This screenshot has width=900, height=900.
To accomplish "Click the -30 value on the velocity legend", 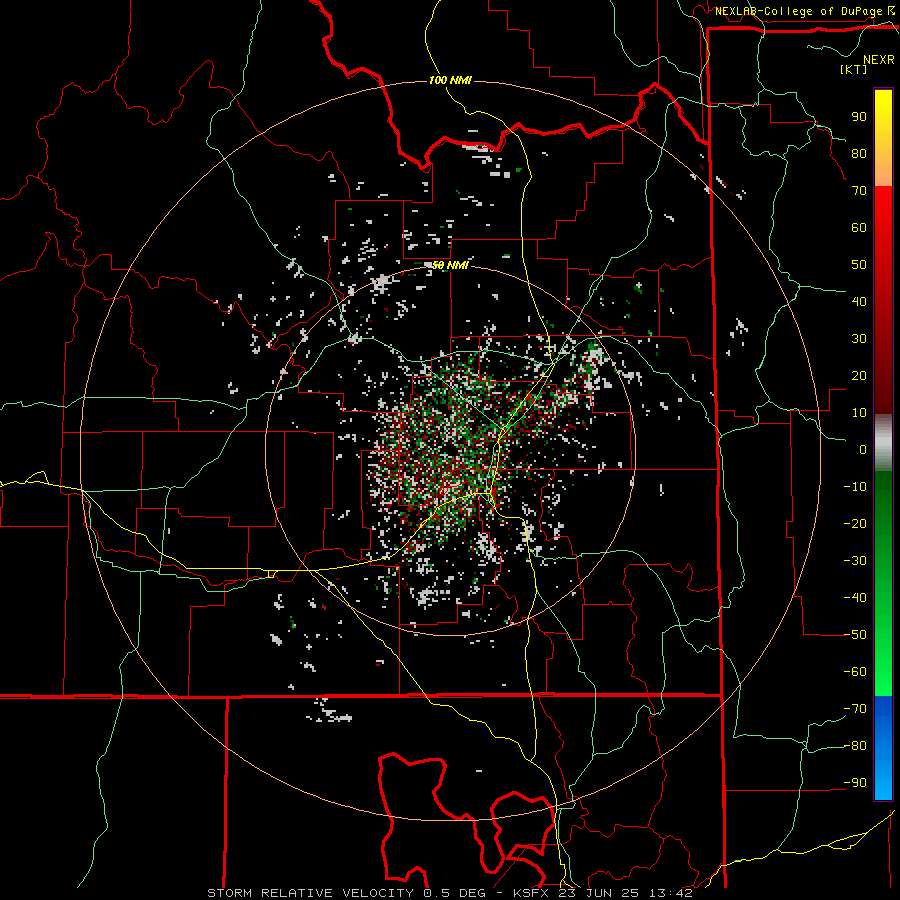I will tap(855, 561).
